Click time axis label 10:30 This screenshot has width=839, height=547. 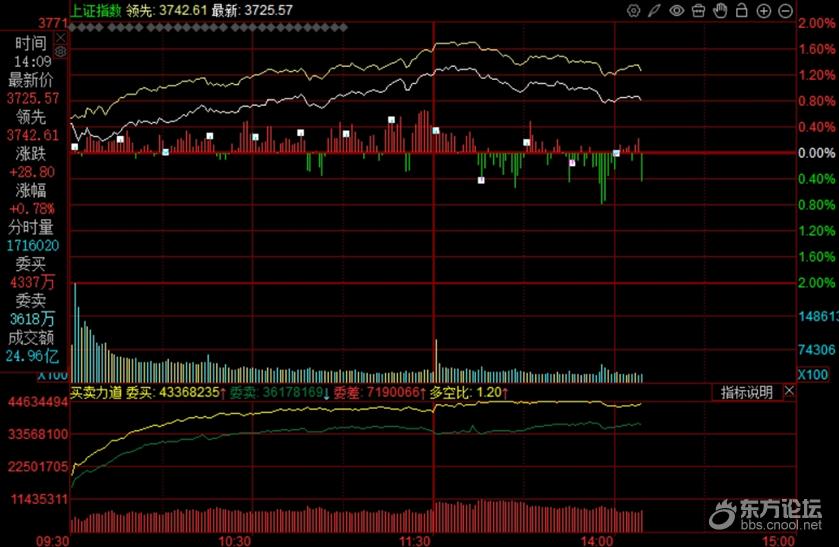[234, 541]
